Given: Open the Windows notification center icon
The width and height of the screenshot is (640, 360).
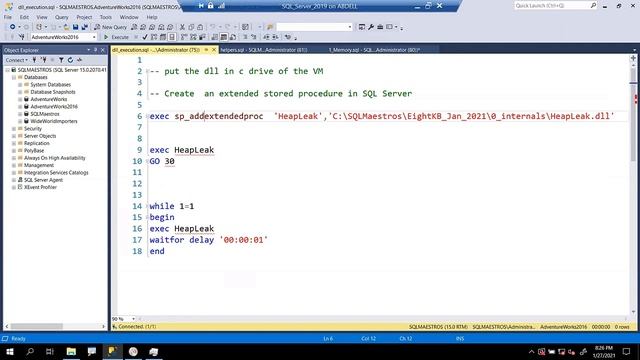Looking at the screenshot, I should point(627,352).
